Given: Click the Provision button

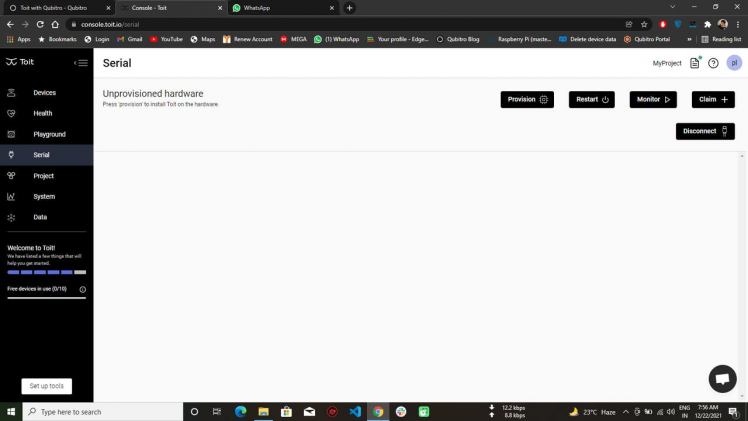Looking at the screenshot, I should (527, 100).
